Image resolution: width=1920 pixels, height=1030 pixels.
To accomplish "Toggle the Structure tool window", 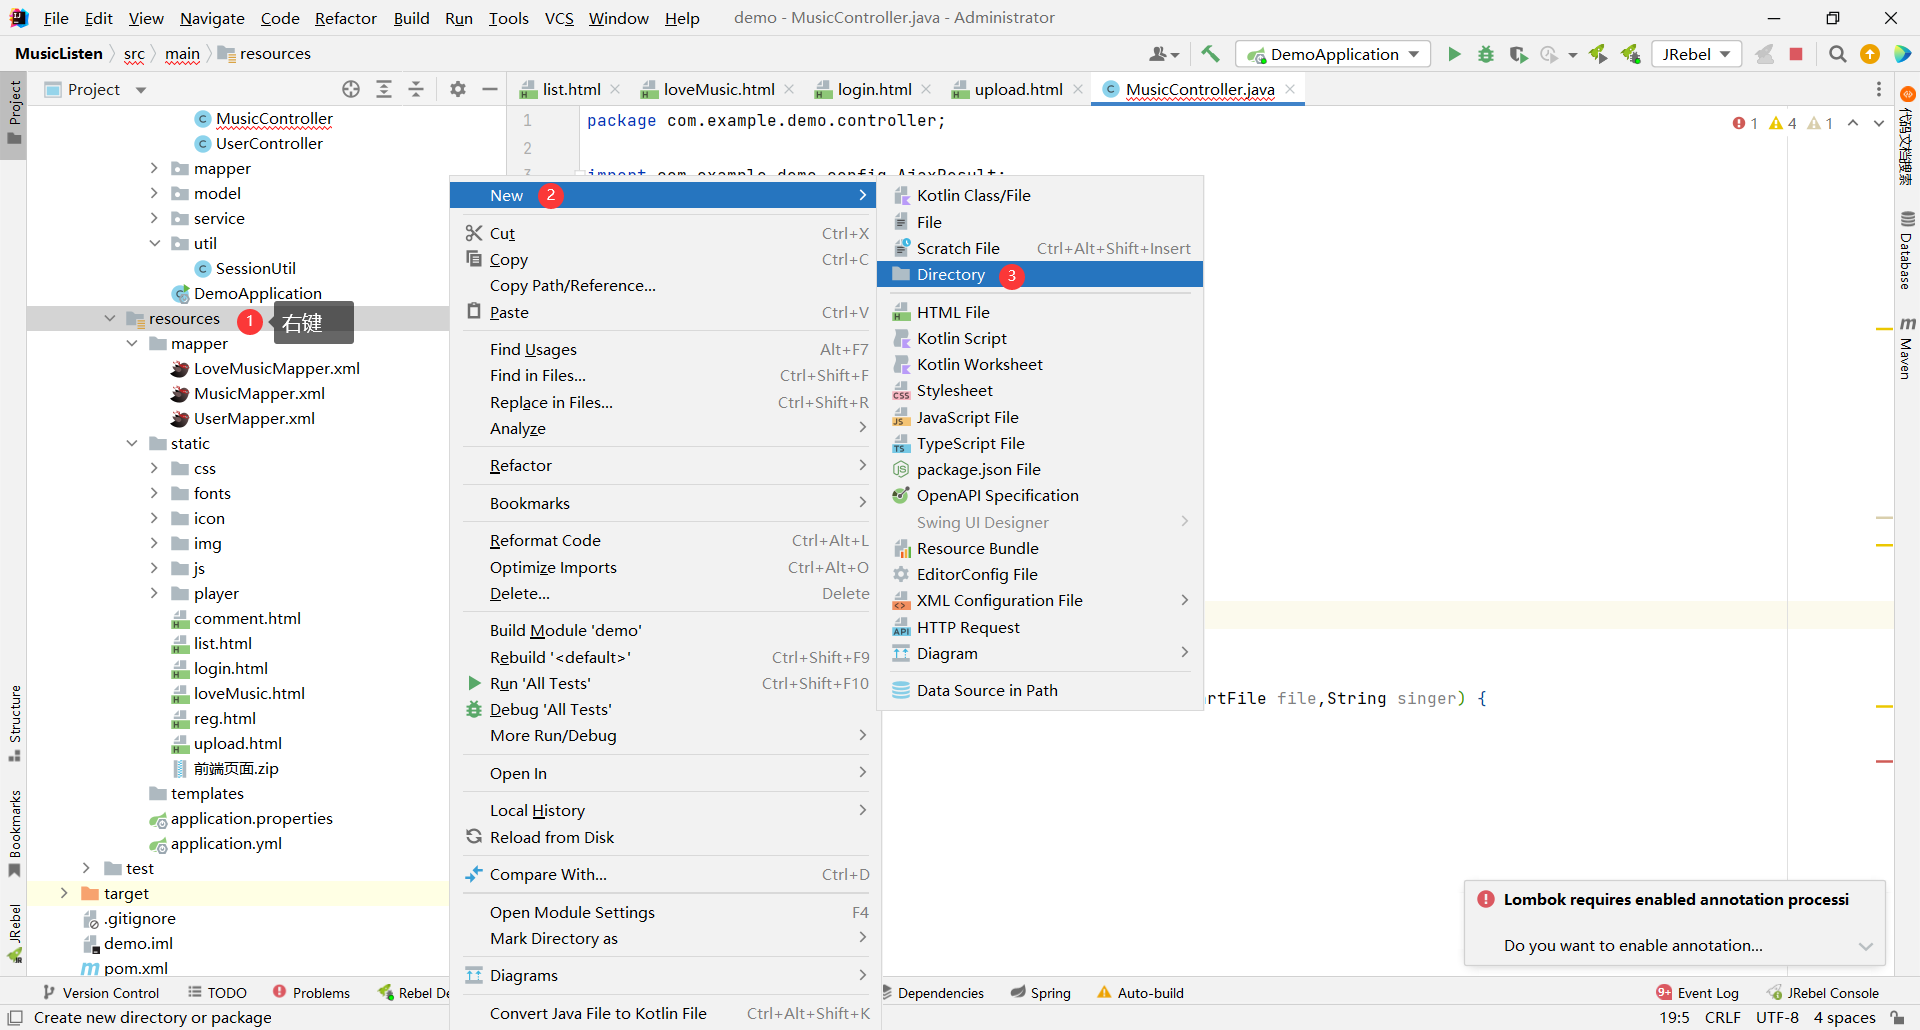I will click(14, 723).
